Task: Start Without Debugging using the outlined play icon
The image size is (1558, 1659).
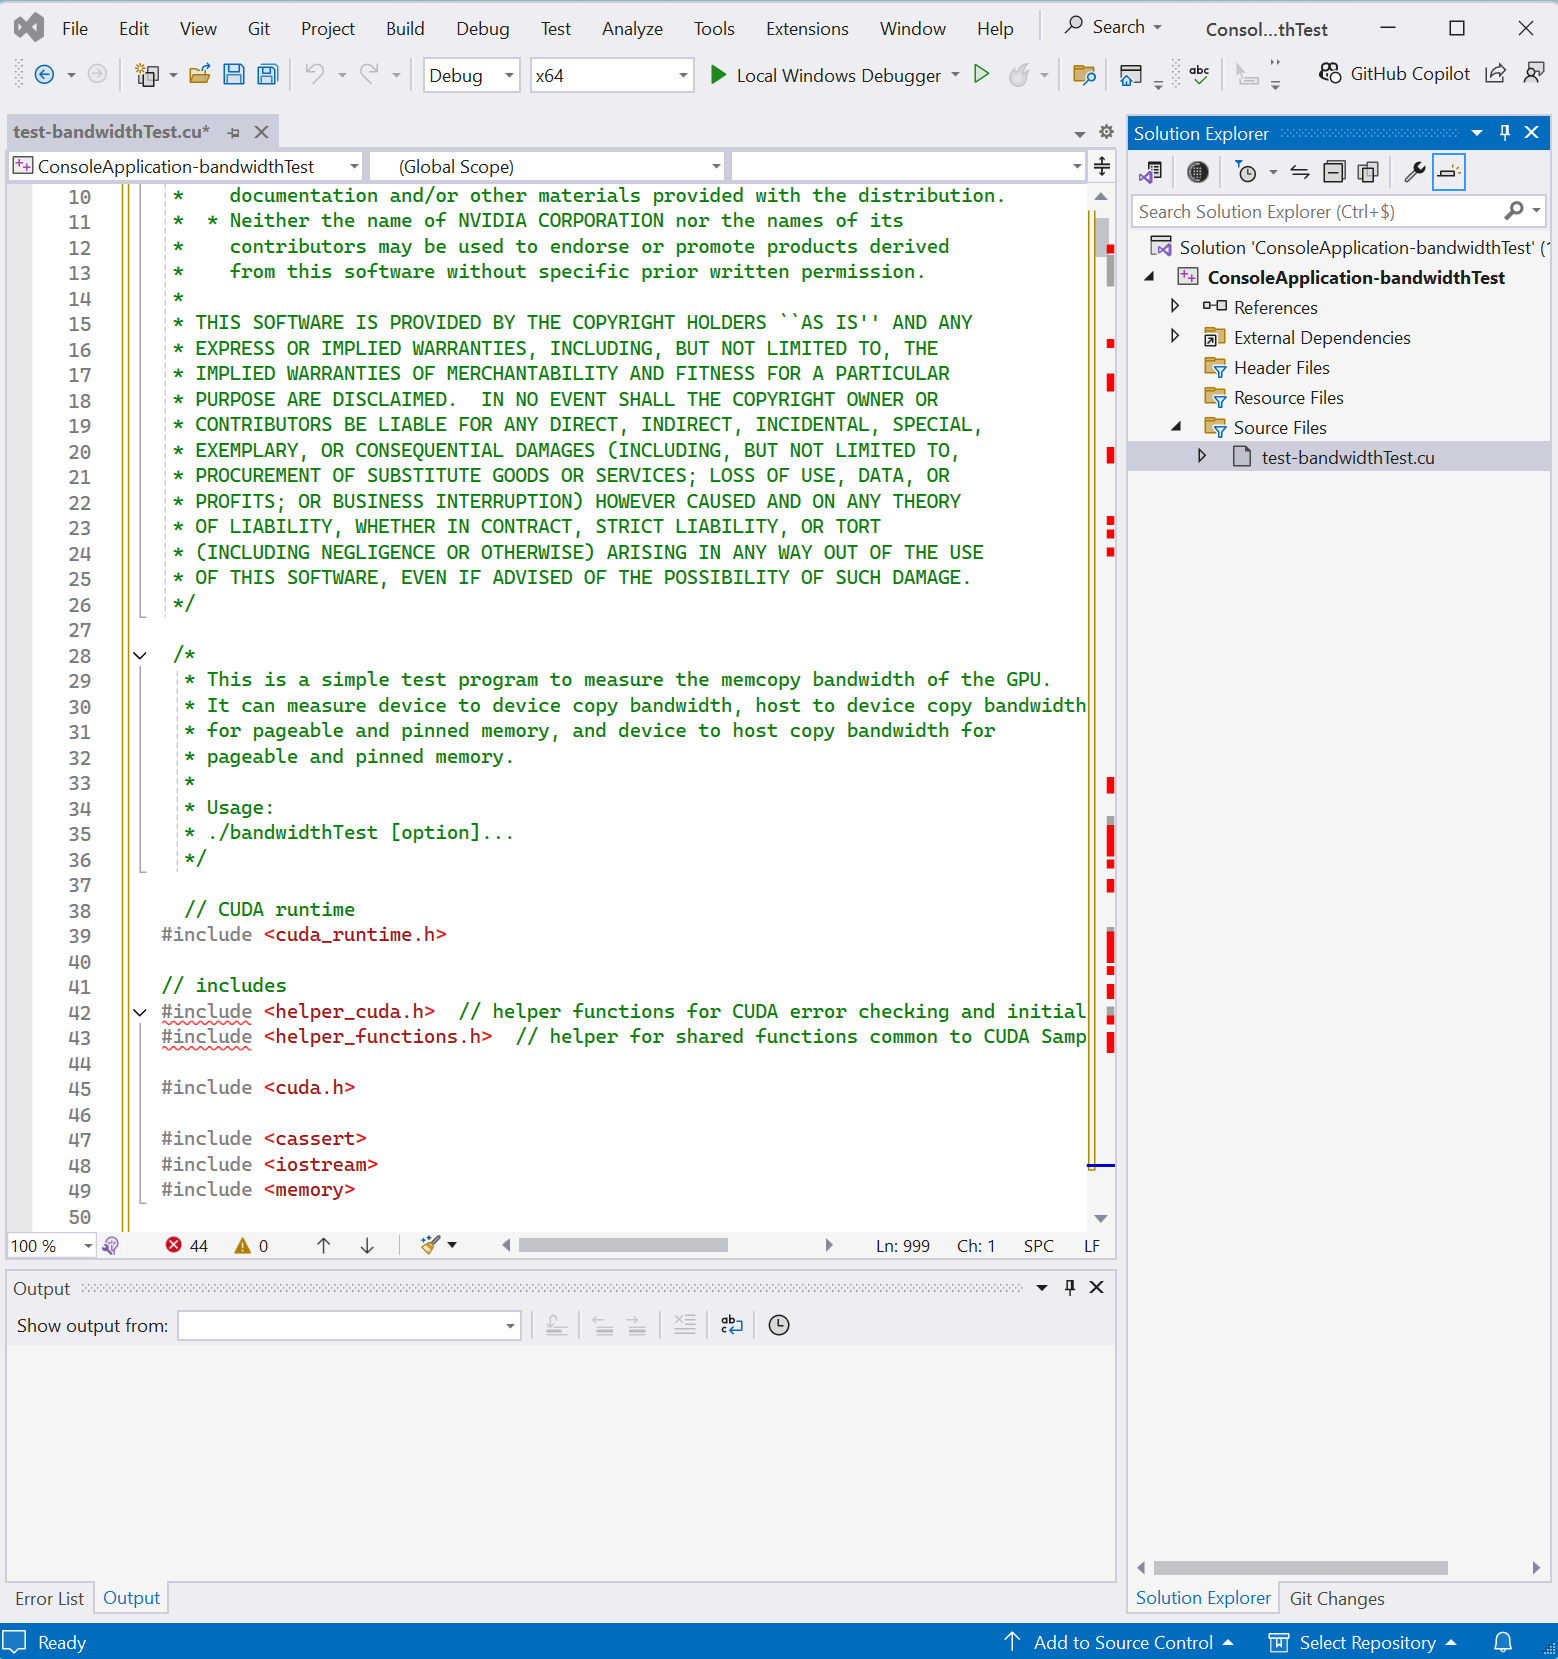Action: coord(981,74)
